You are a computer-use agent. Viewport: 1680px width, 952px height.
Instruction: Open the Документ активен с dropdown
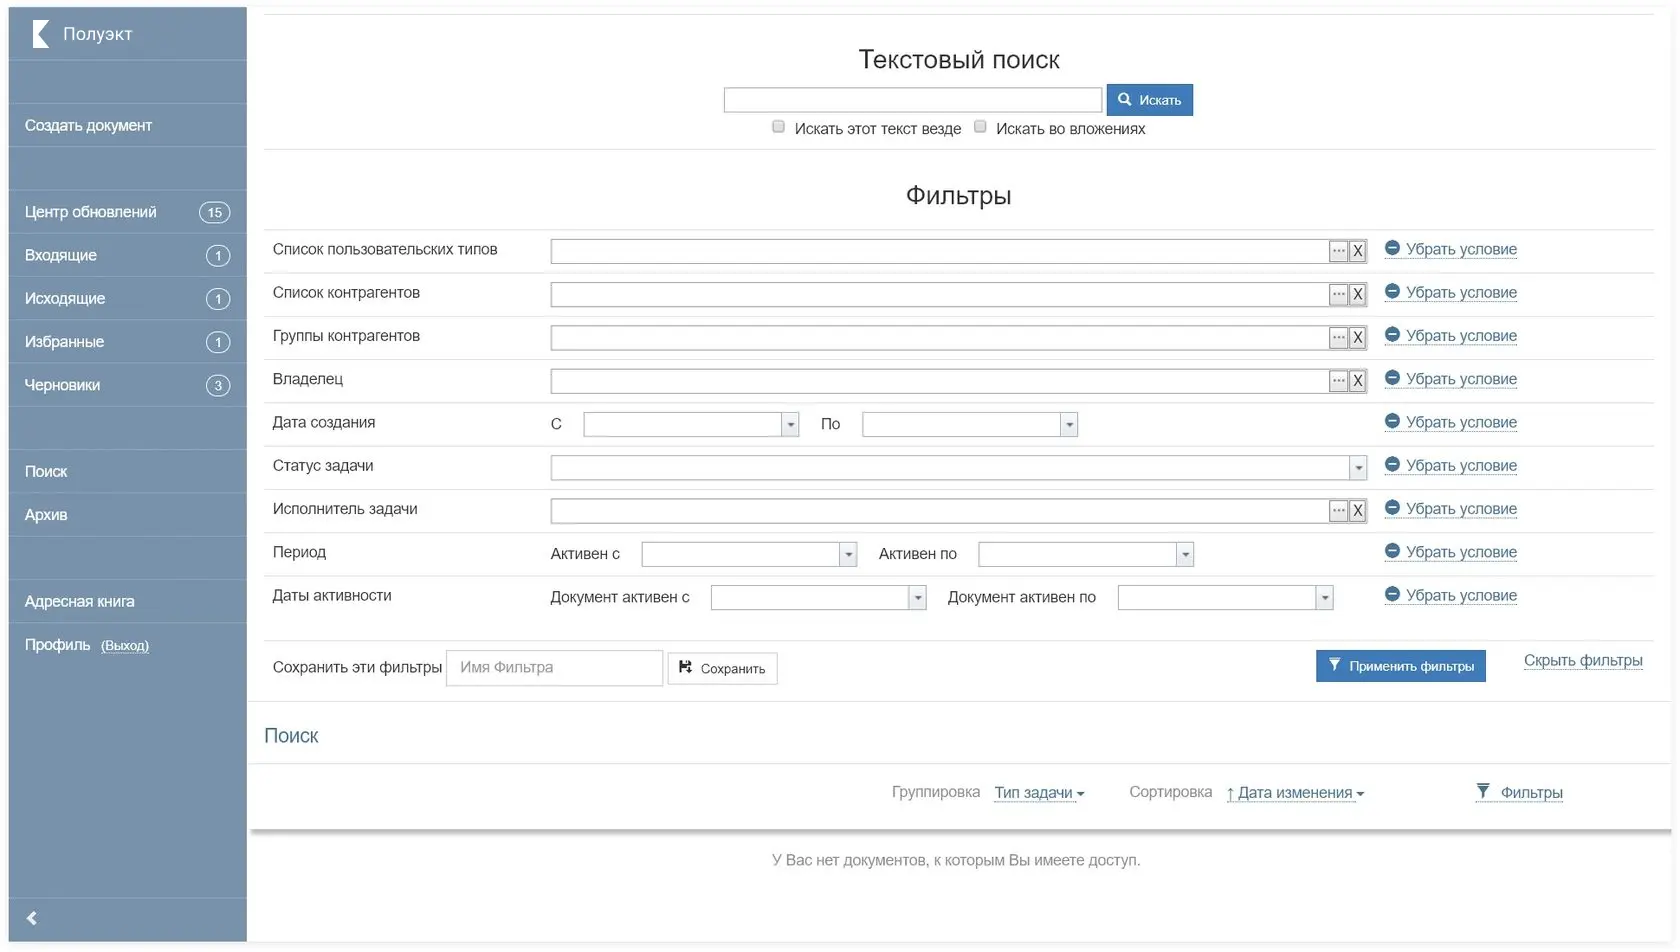tap(917, 598)
